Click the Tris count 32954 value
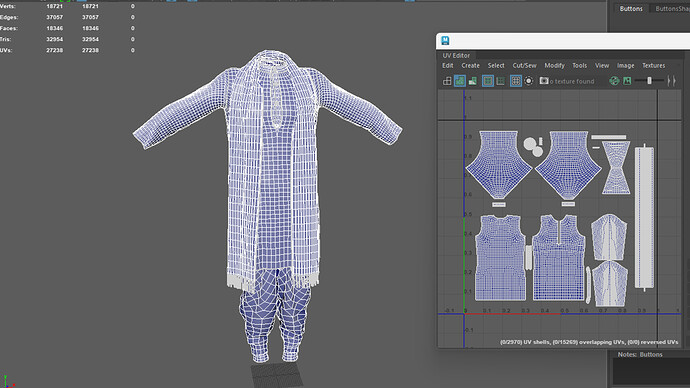Viewport: 690px width, 388px height. 55,40
